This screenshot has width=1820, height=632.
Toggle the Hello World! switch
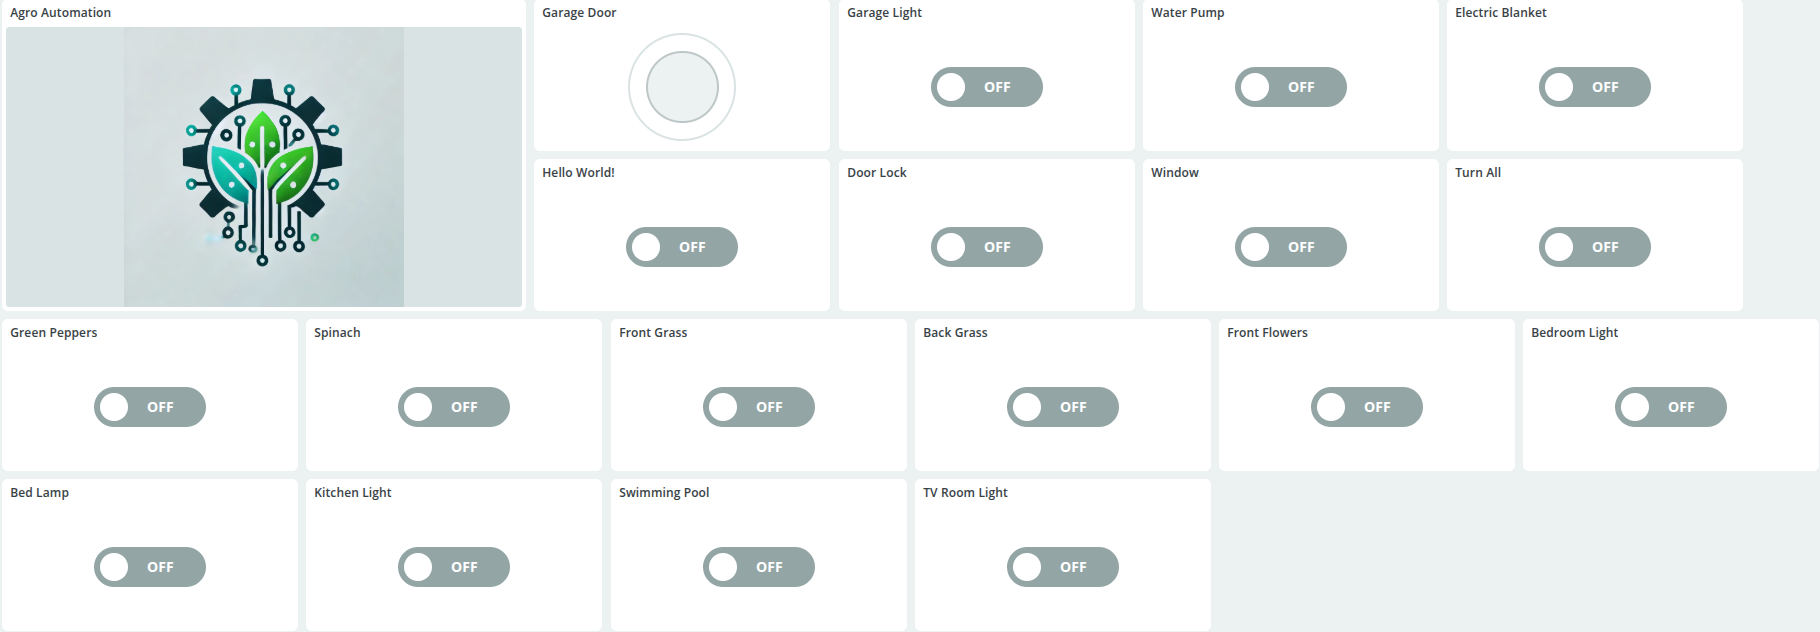(x=681, y=247)
